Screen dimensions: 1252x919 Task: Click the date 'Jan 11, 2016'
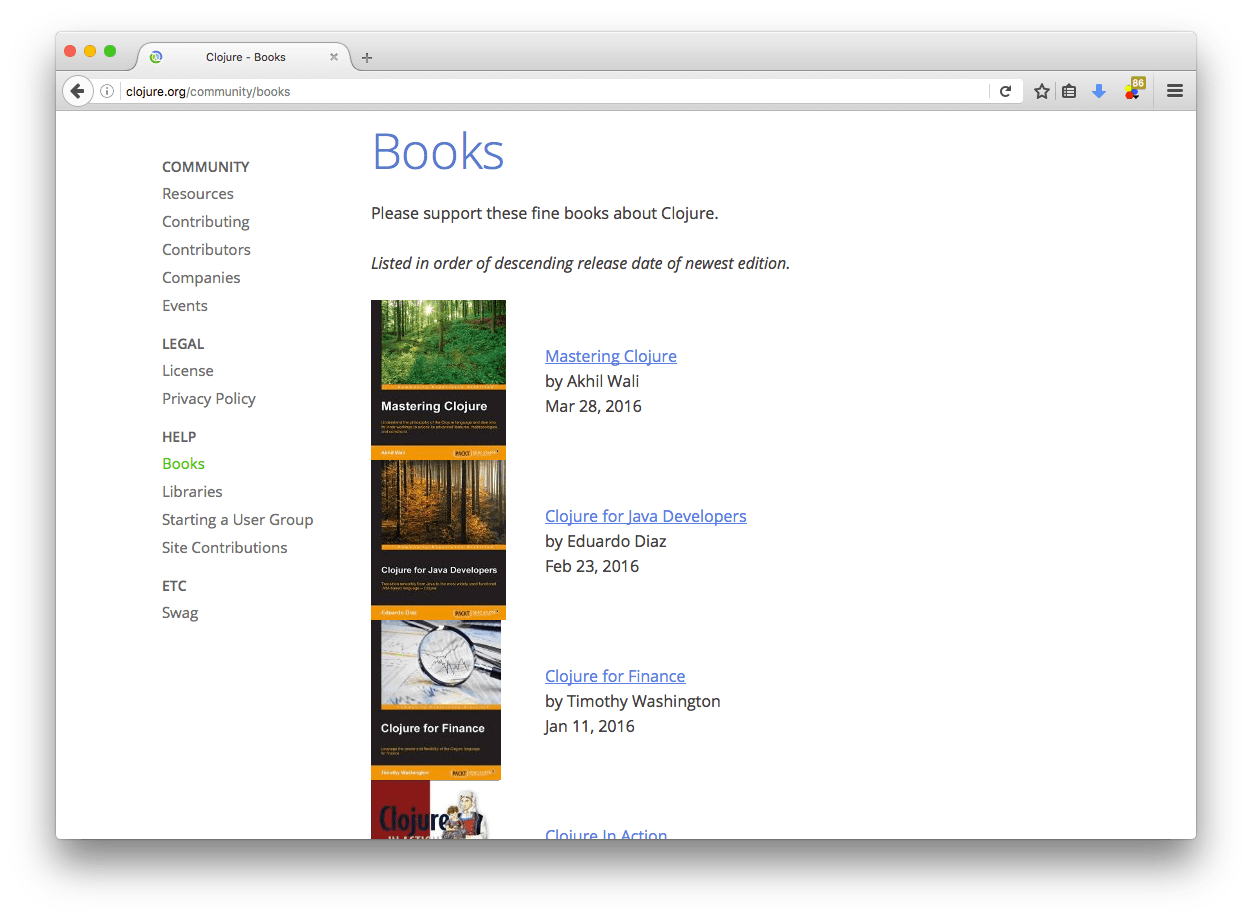tap(590, 726)
